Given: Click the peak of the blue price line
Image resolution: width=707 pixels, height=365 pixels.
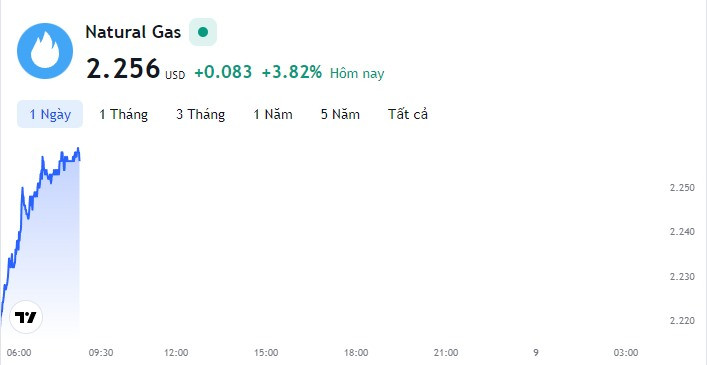Looking at the screenshot, I should coord(78,148).
